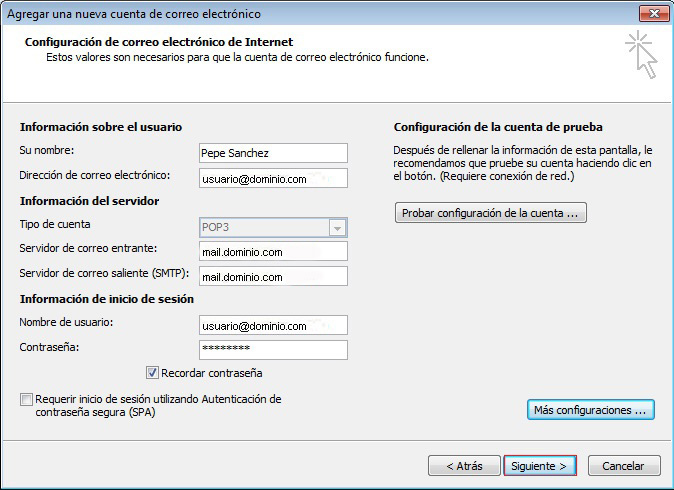This screenshot has height=490, width=674.
Task: Select the Contraseña password field
Action: pos(273,349)
